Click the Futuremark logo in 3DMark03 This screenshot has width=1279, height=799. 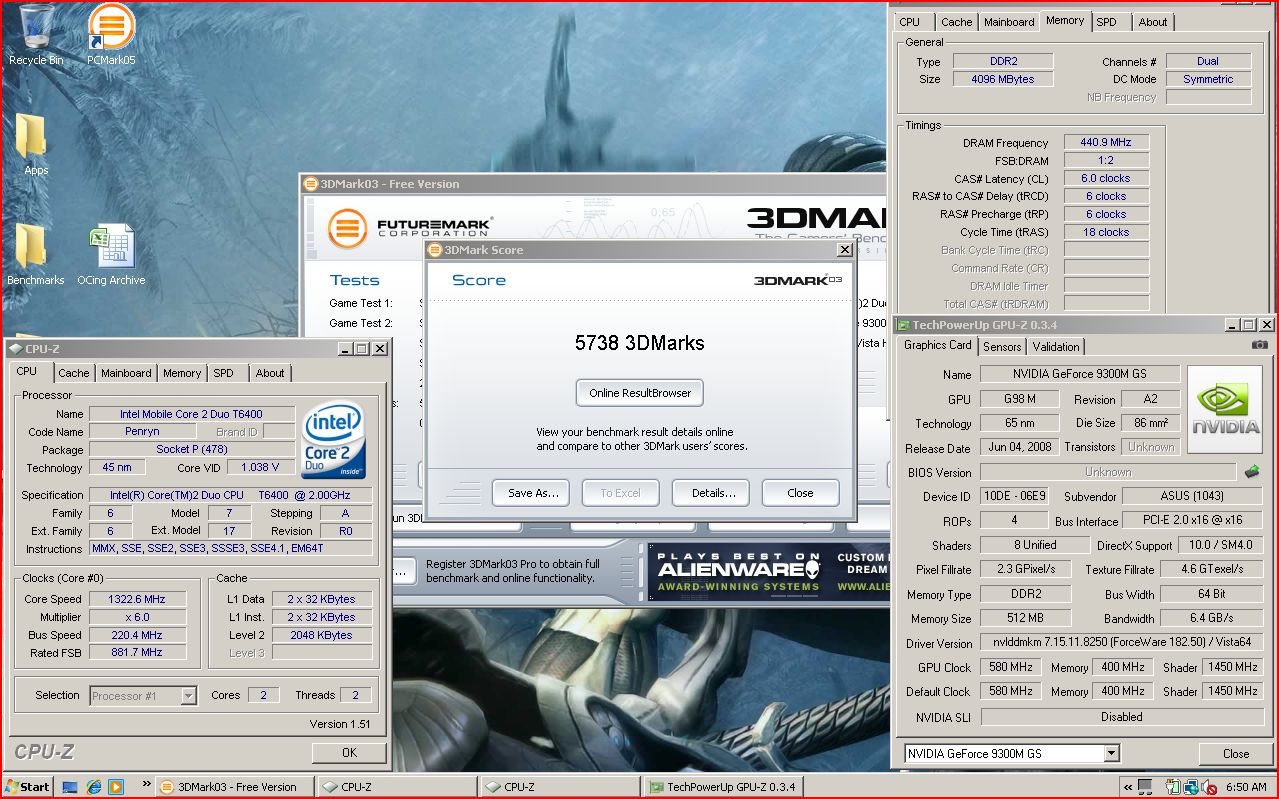click(410, 227)
